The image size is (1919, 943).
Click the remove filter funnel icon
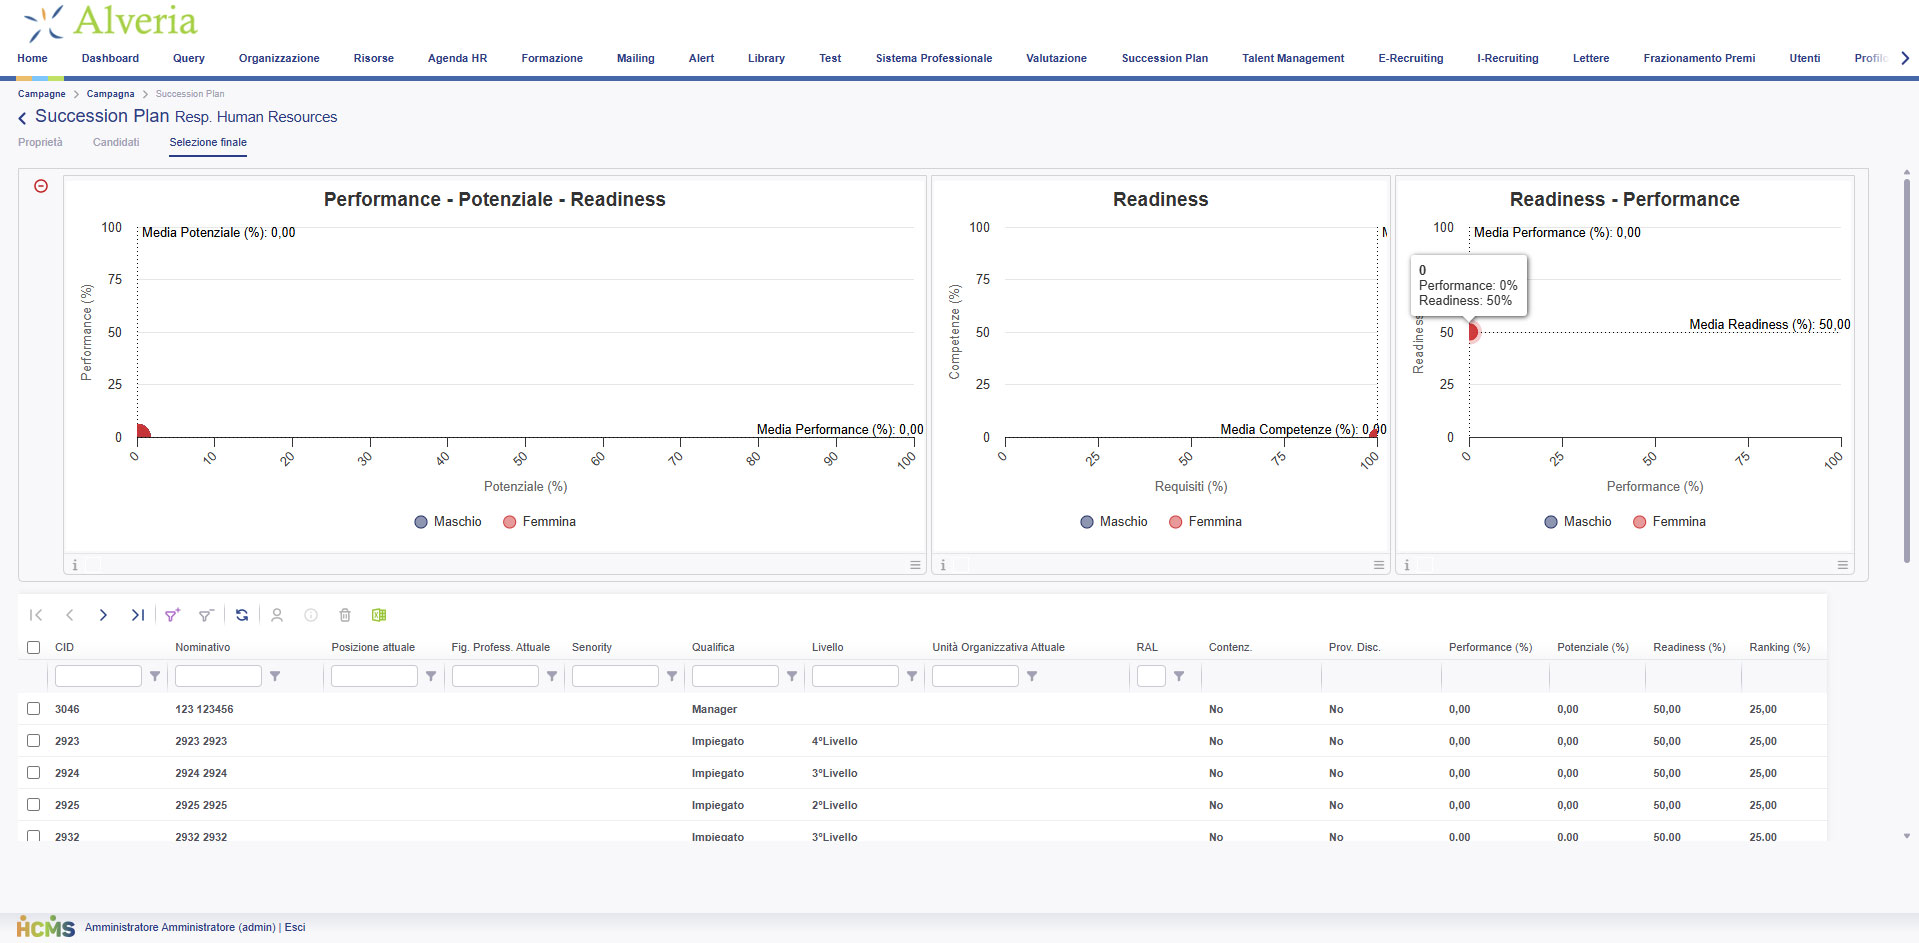(206, 615)
